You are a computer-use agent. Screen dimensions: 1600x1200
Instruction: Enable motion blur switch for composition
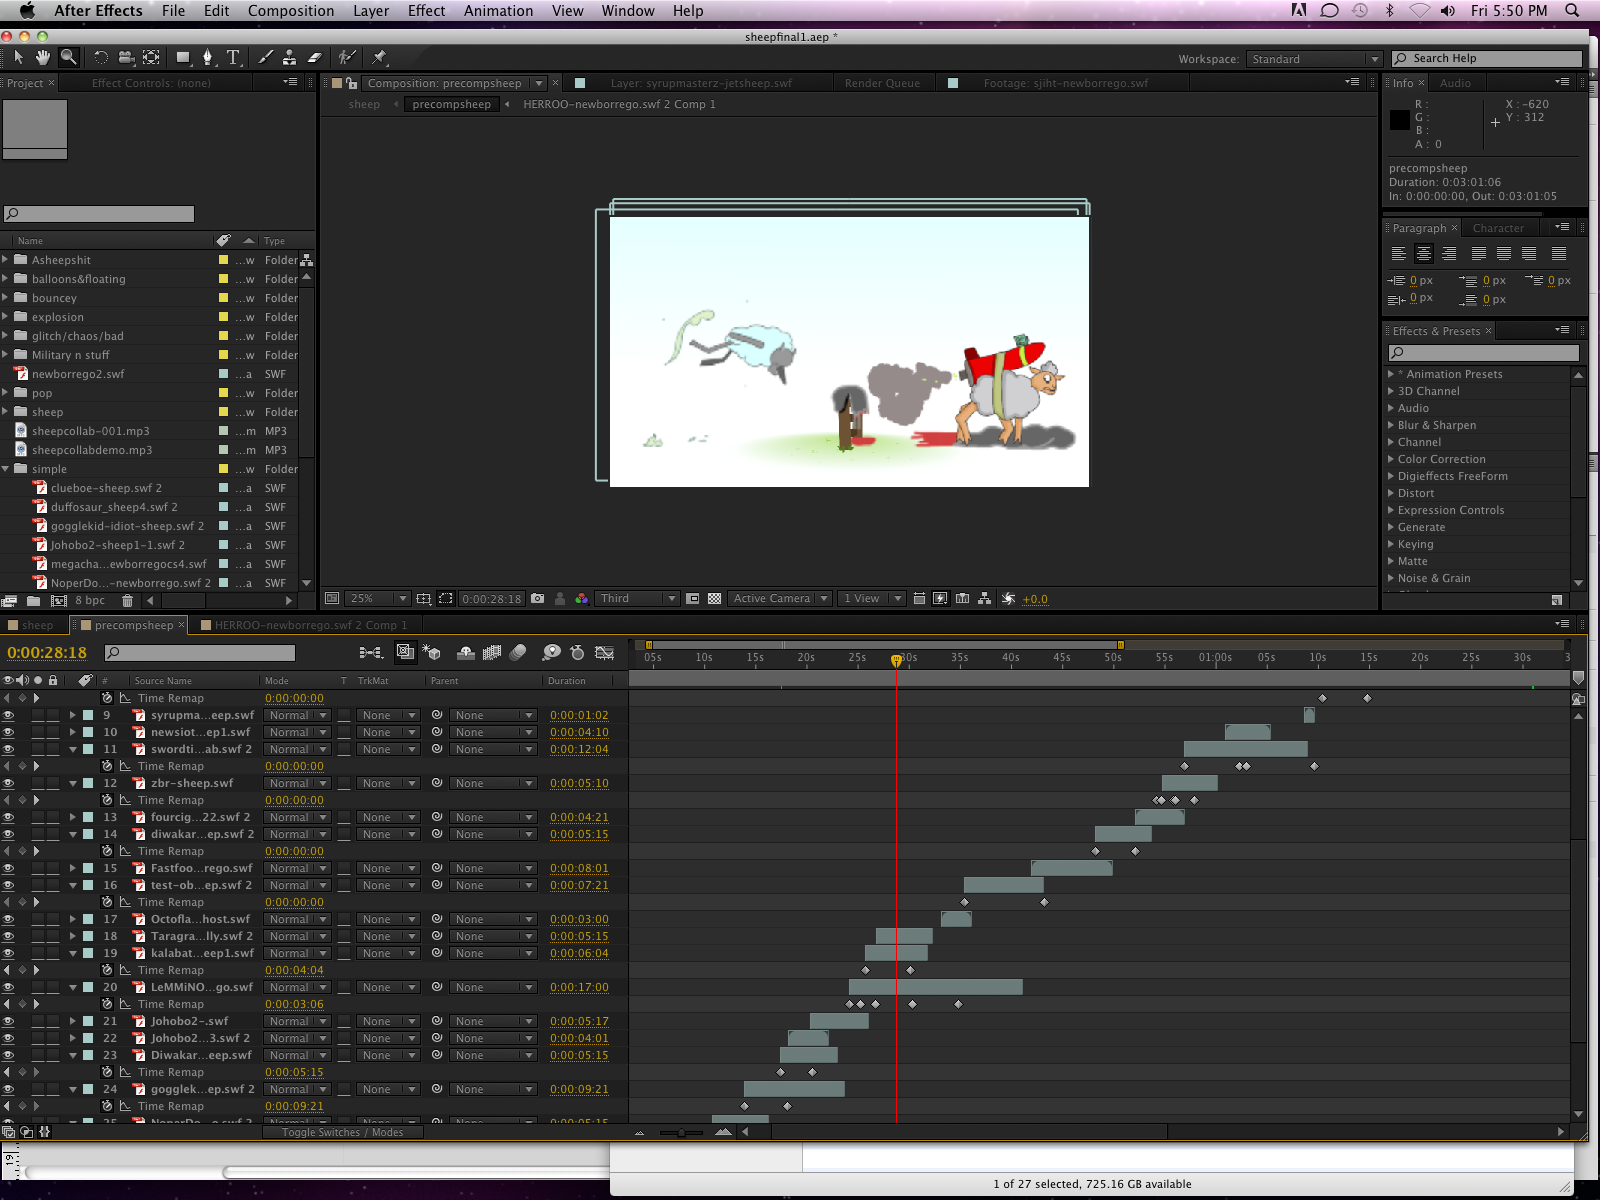point(518,653)
